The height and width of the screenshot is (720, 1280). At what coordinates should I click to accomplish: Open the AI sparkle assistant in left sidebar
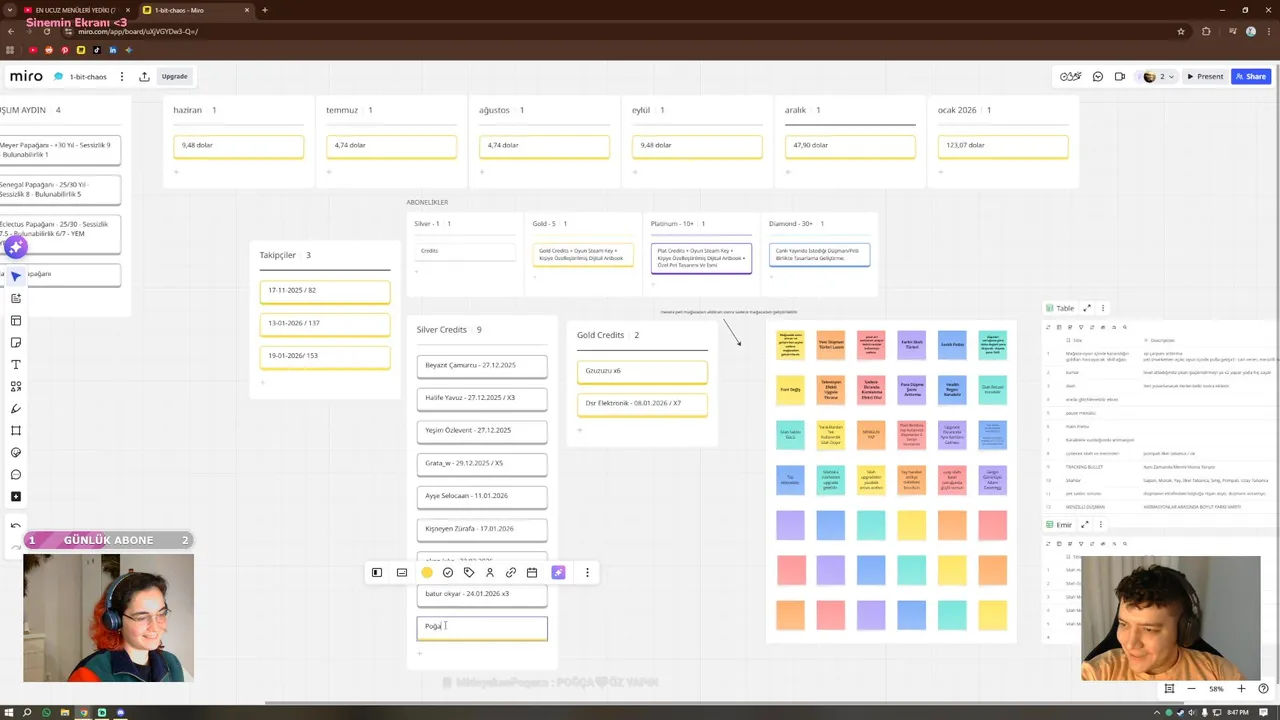16,246
